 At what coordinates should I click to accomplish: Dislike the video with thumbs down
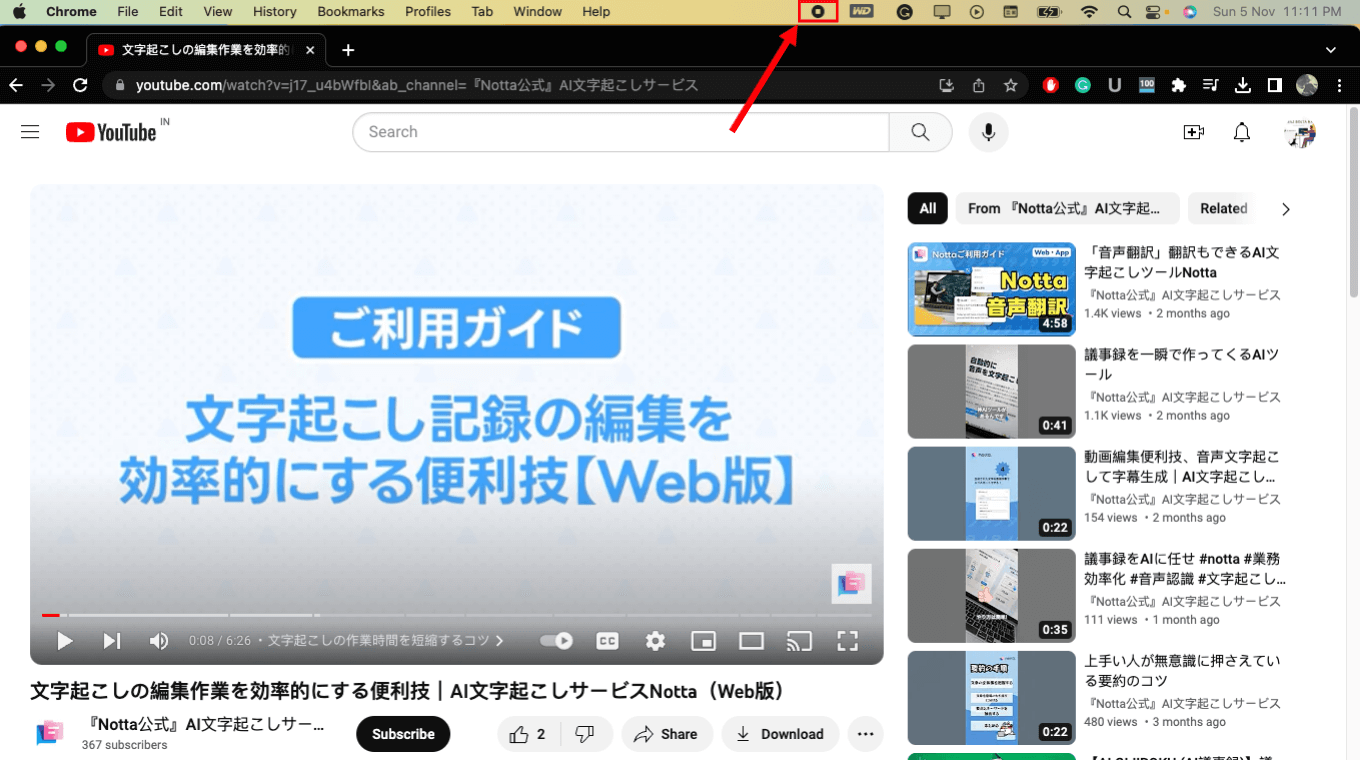click(x=586, y=734)
